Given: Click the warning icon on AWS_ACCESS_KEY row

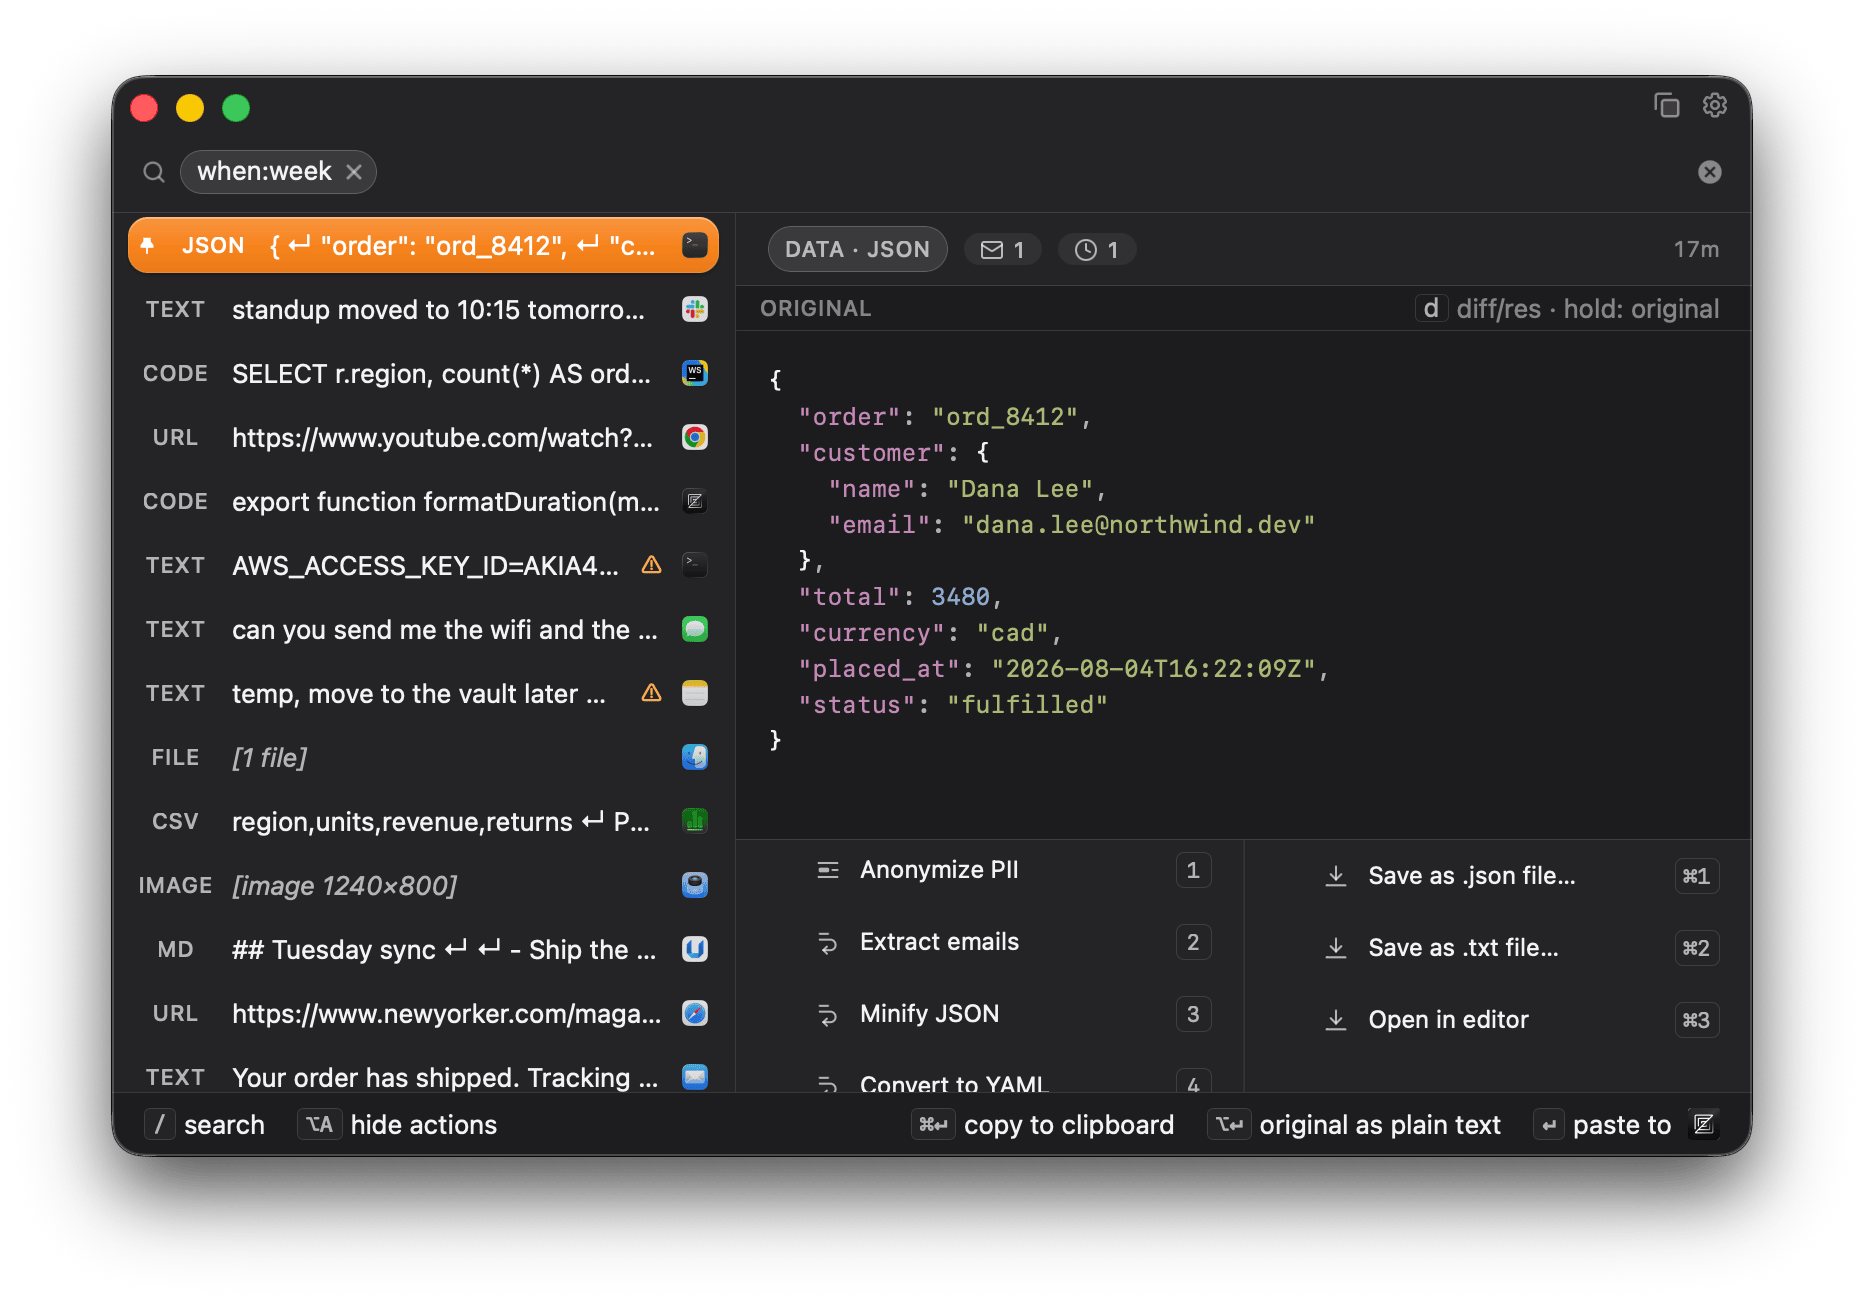Looking at the screenshot, I should (x=651, y=565).
